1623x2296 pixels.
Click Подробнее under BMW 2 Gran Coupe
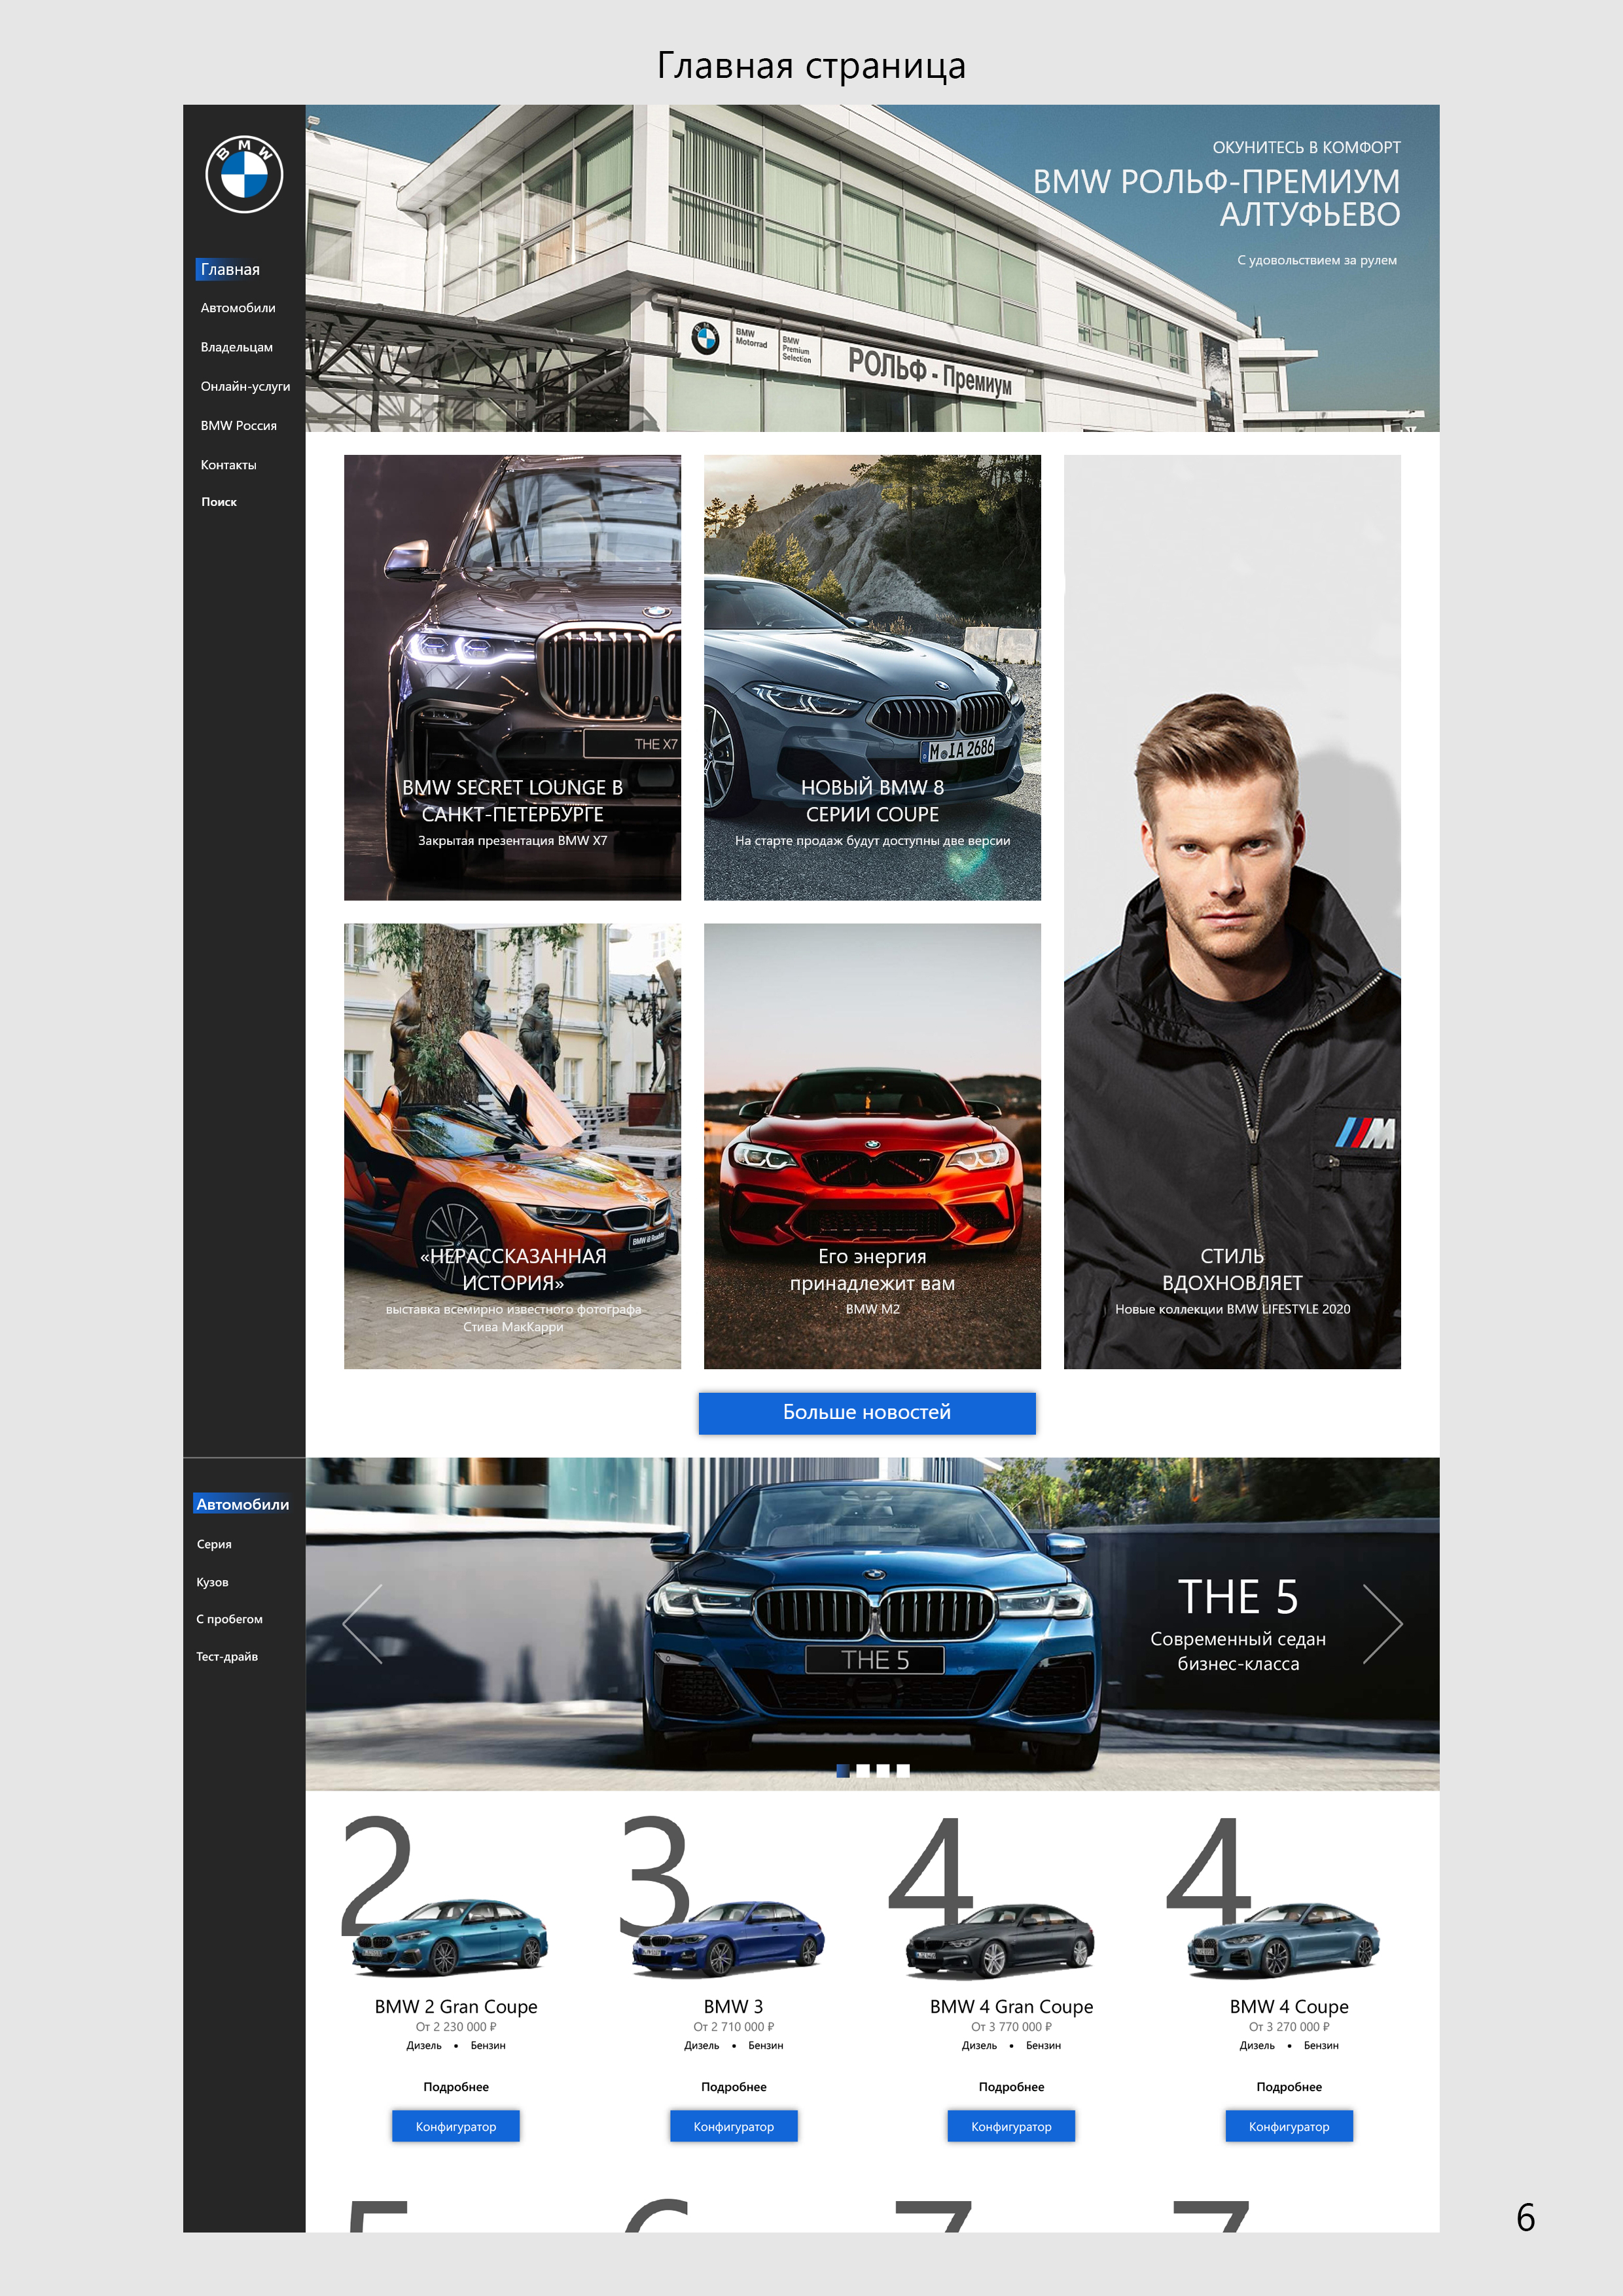456,2087
